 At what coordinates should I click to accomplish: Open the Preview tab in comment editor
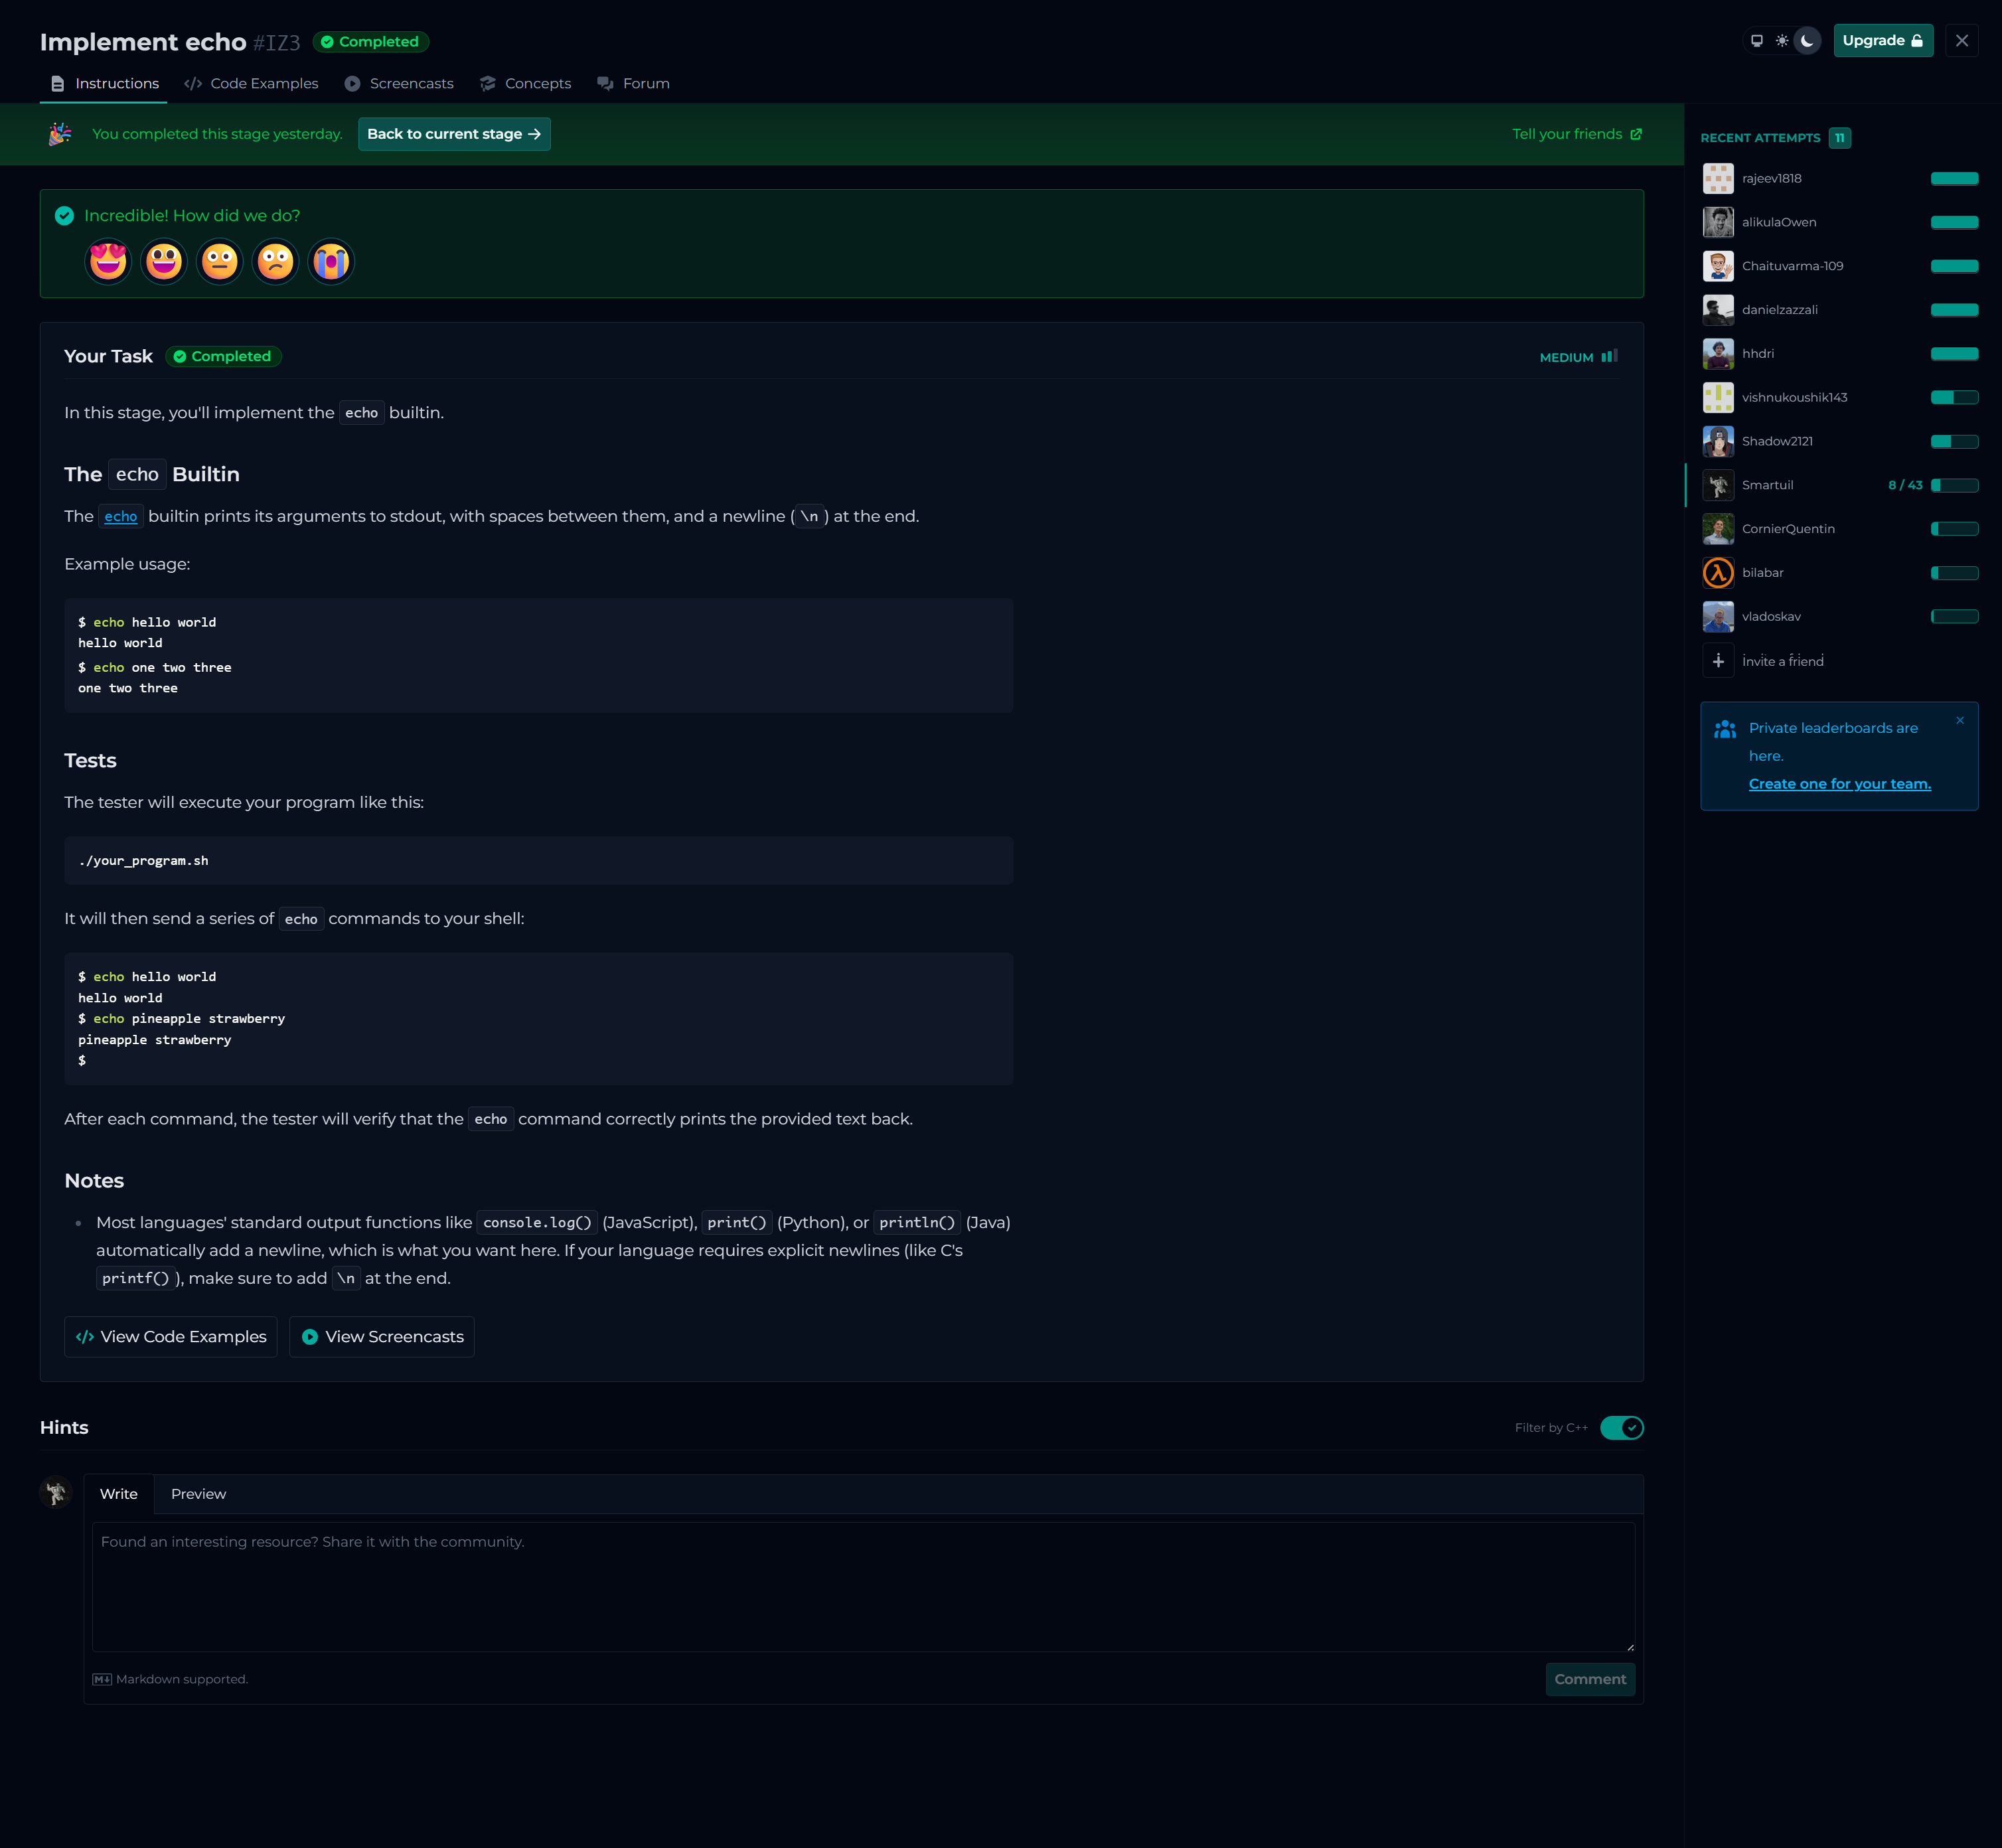198,1494
